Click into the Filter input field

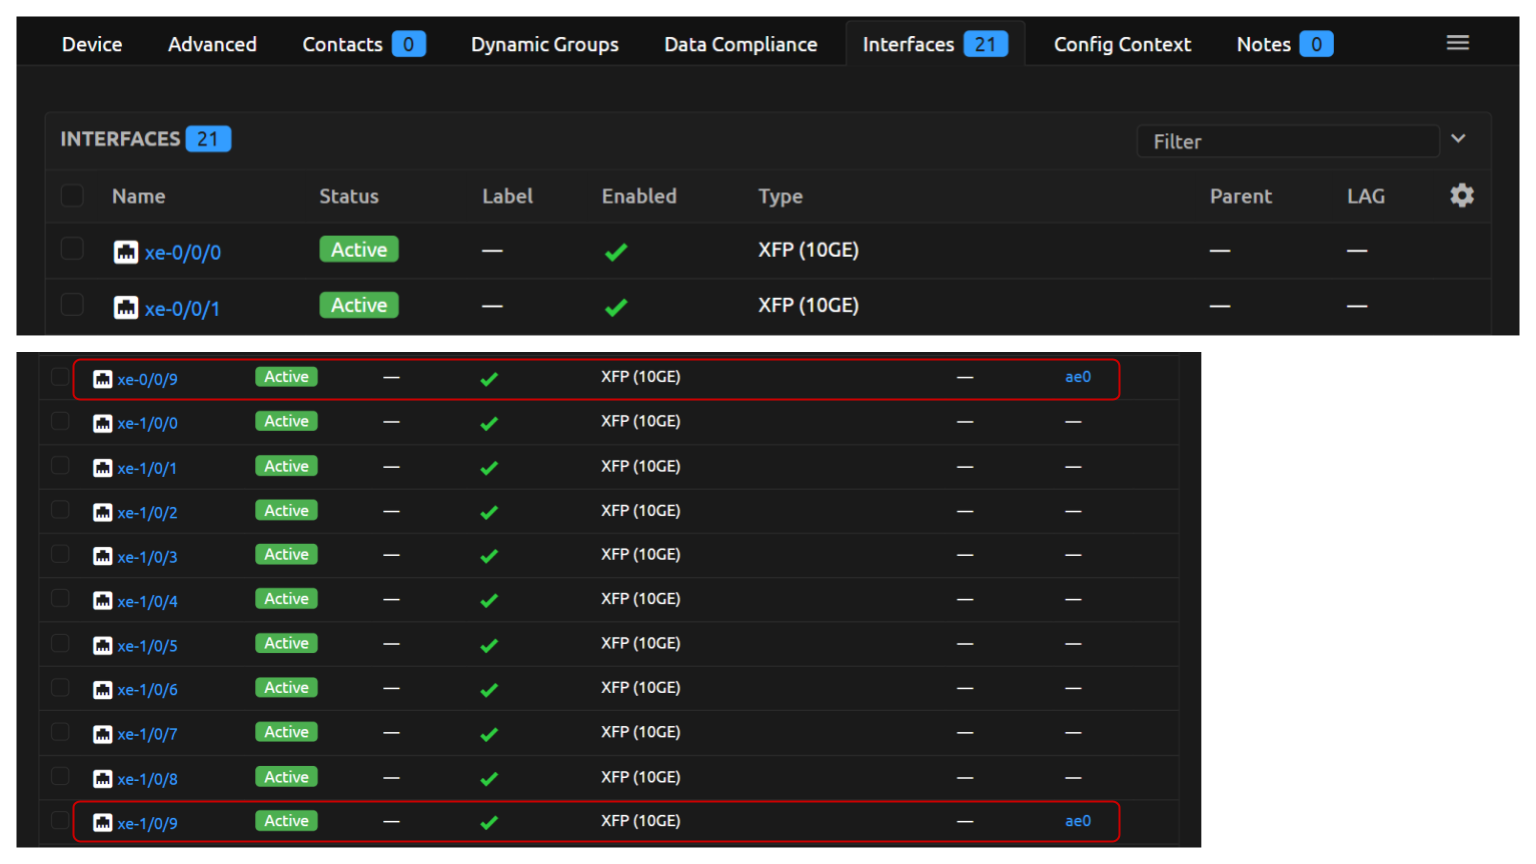pos(1287,141)
